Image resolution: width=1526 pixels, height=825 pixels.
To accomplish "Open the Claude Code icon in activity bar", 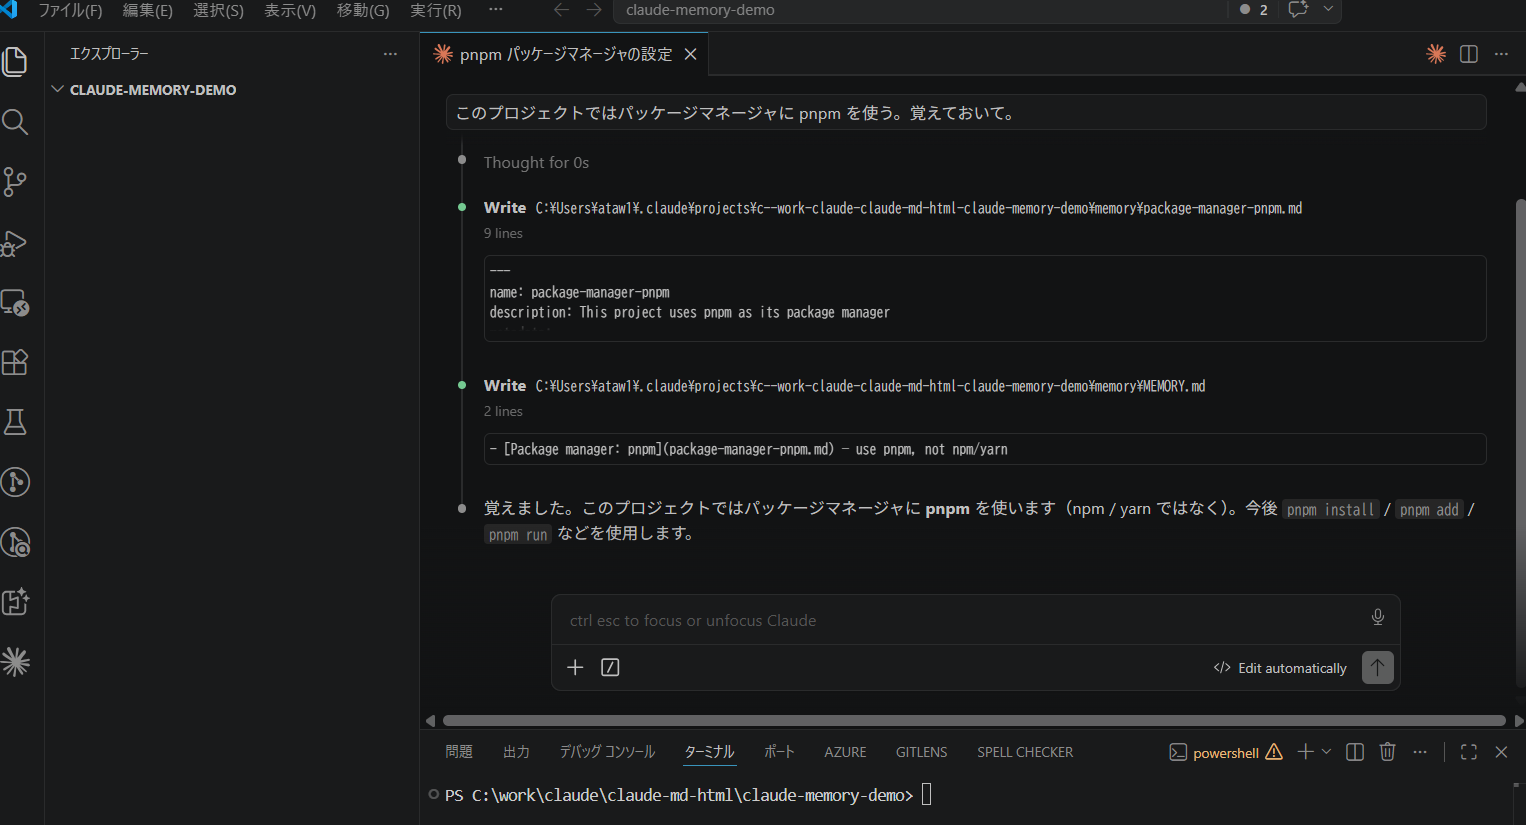I will pyautogui.click(x=15, y=662).
